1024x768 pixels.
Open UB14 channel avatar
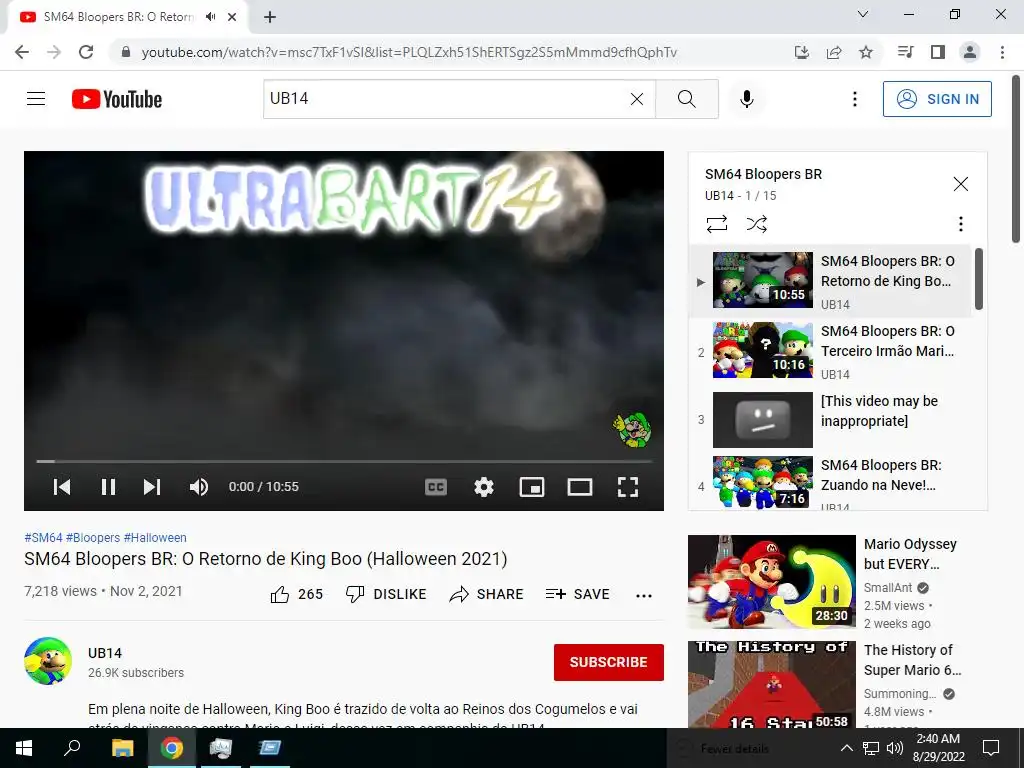click(x=48, y=661)
